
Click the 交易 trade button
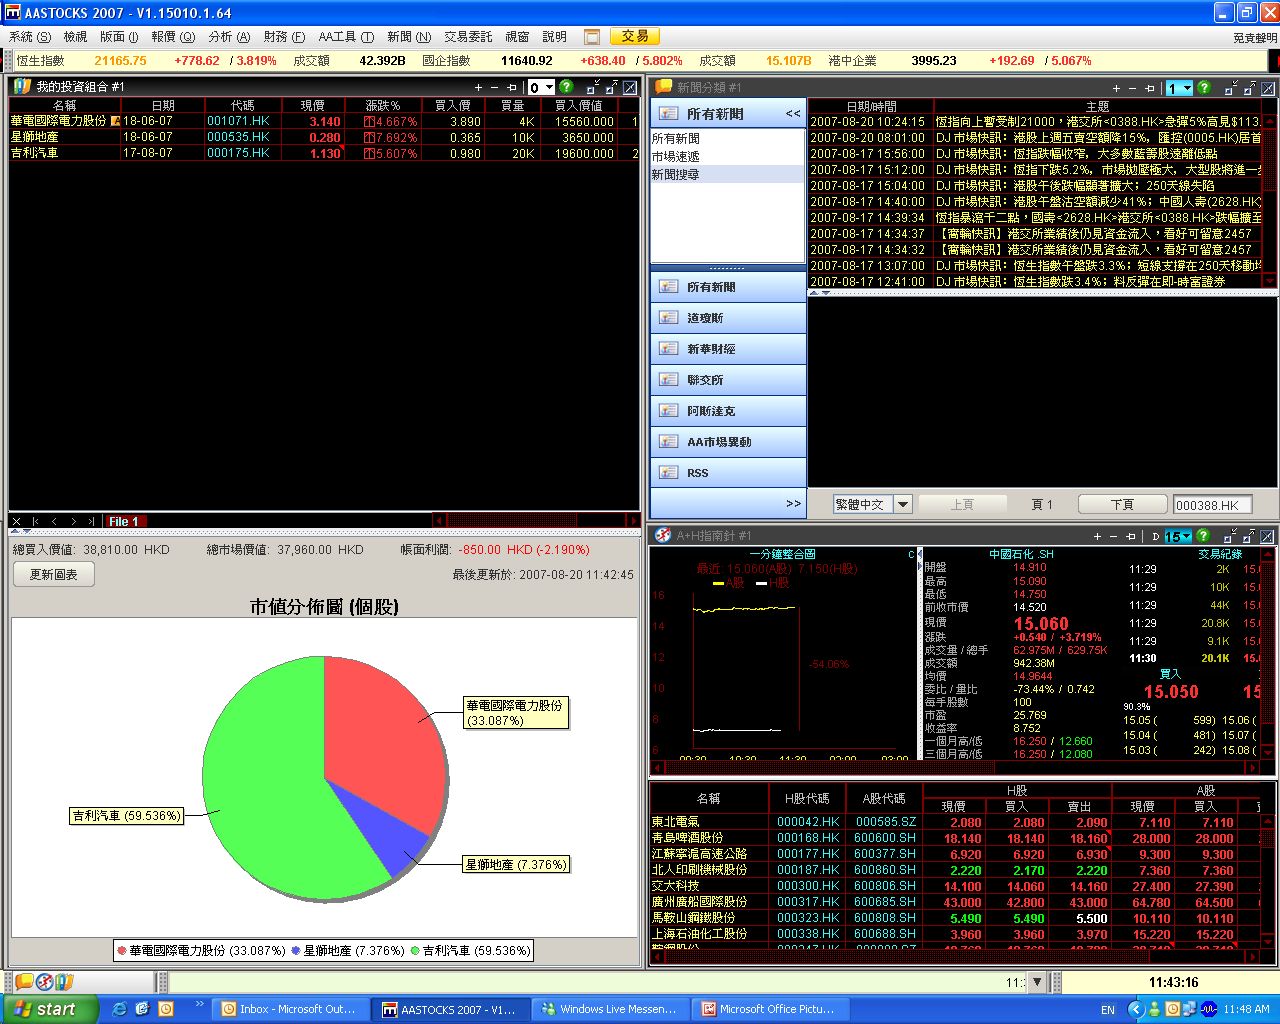[634, 37]
